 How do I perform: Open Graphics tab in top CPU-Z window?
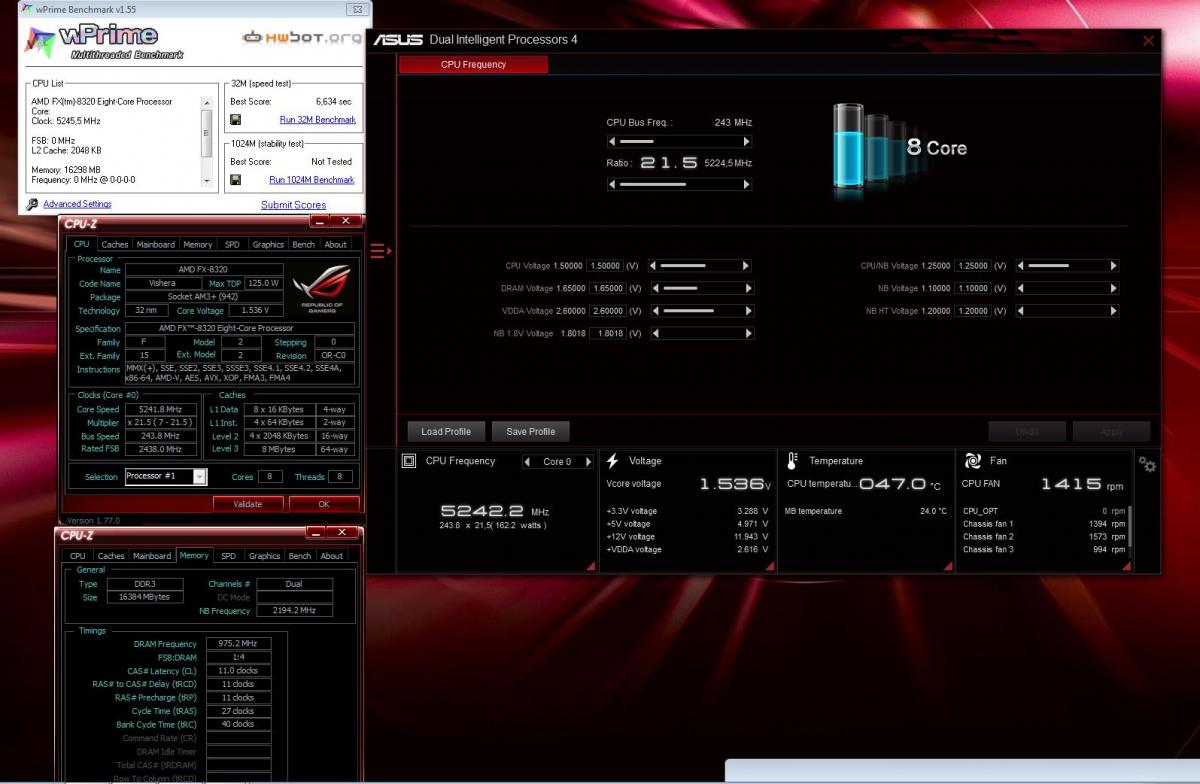[268, 244]
